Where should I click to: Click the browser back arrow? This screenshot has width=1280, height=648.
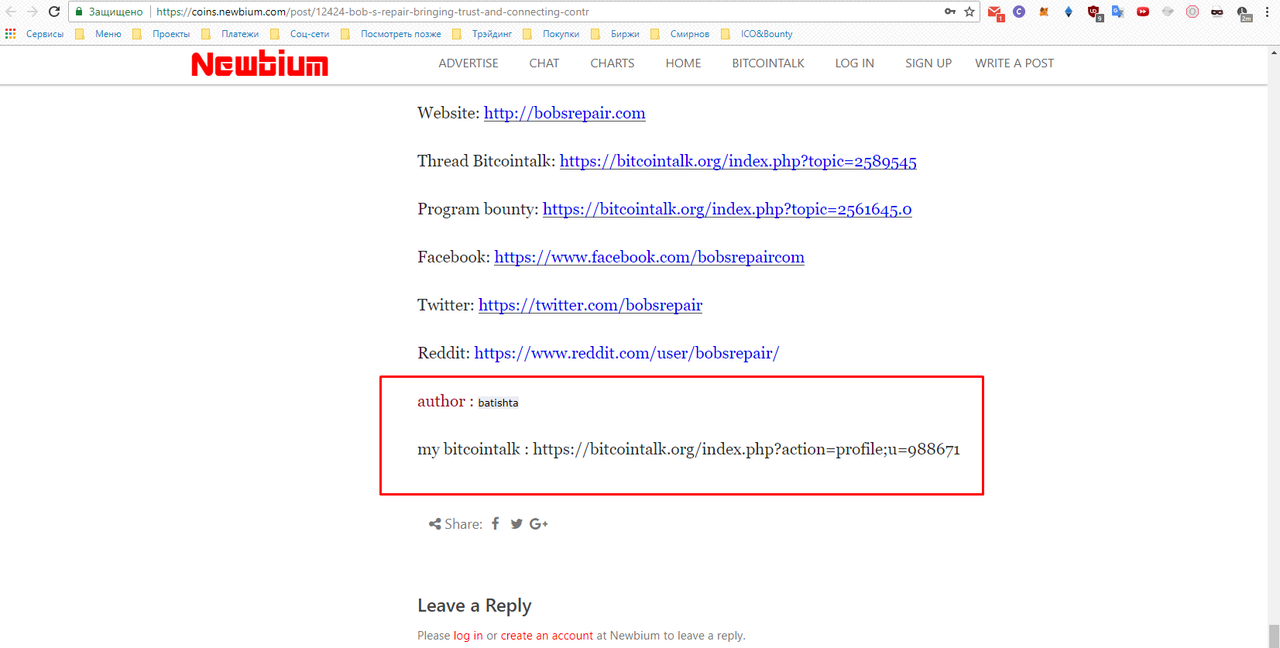pyautogui.click(x=11, y=12)
